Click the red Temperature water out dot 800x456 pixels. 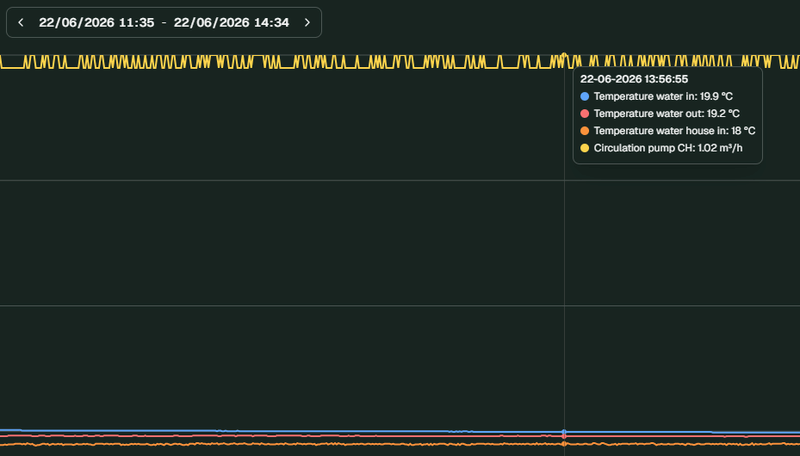585,114
